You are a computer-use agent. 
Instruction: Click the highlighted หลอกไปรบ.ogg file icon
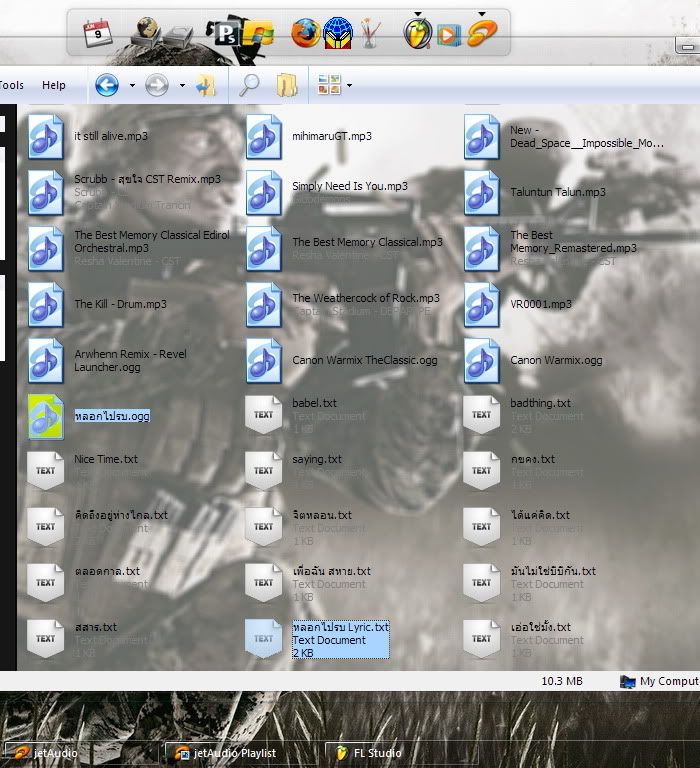point(46,416)
